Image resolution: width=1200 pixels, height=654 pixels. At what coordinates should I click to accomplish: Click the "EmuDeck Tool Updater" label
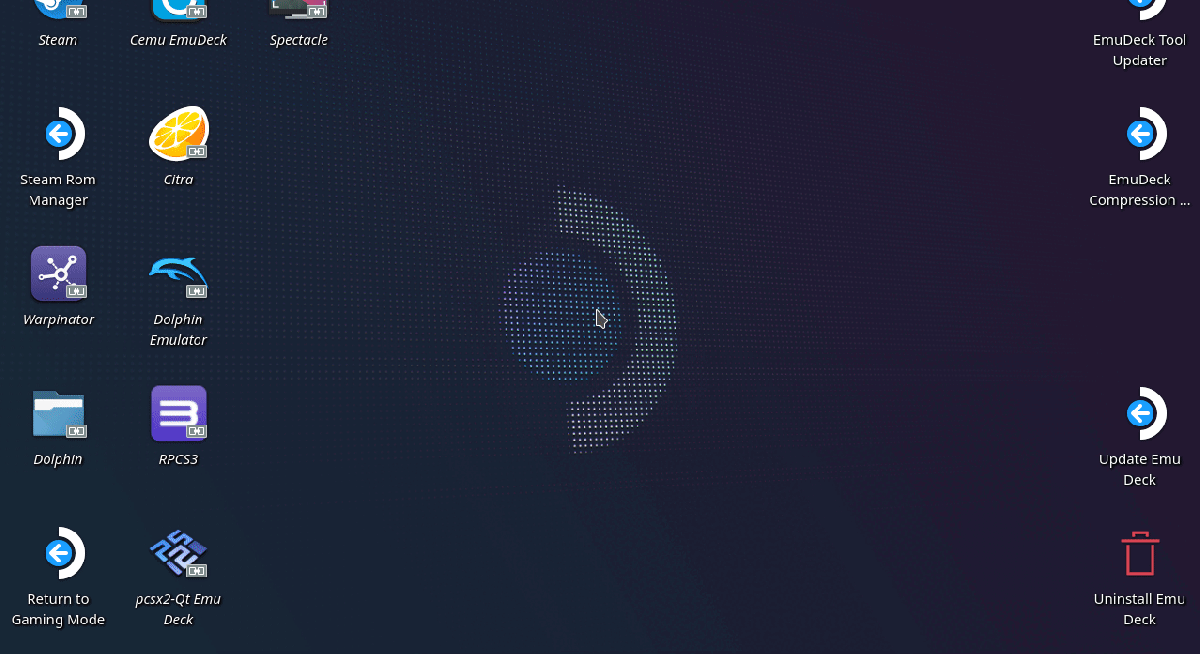(x=1140, y=50)
